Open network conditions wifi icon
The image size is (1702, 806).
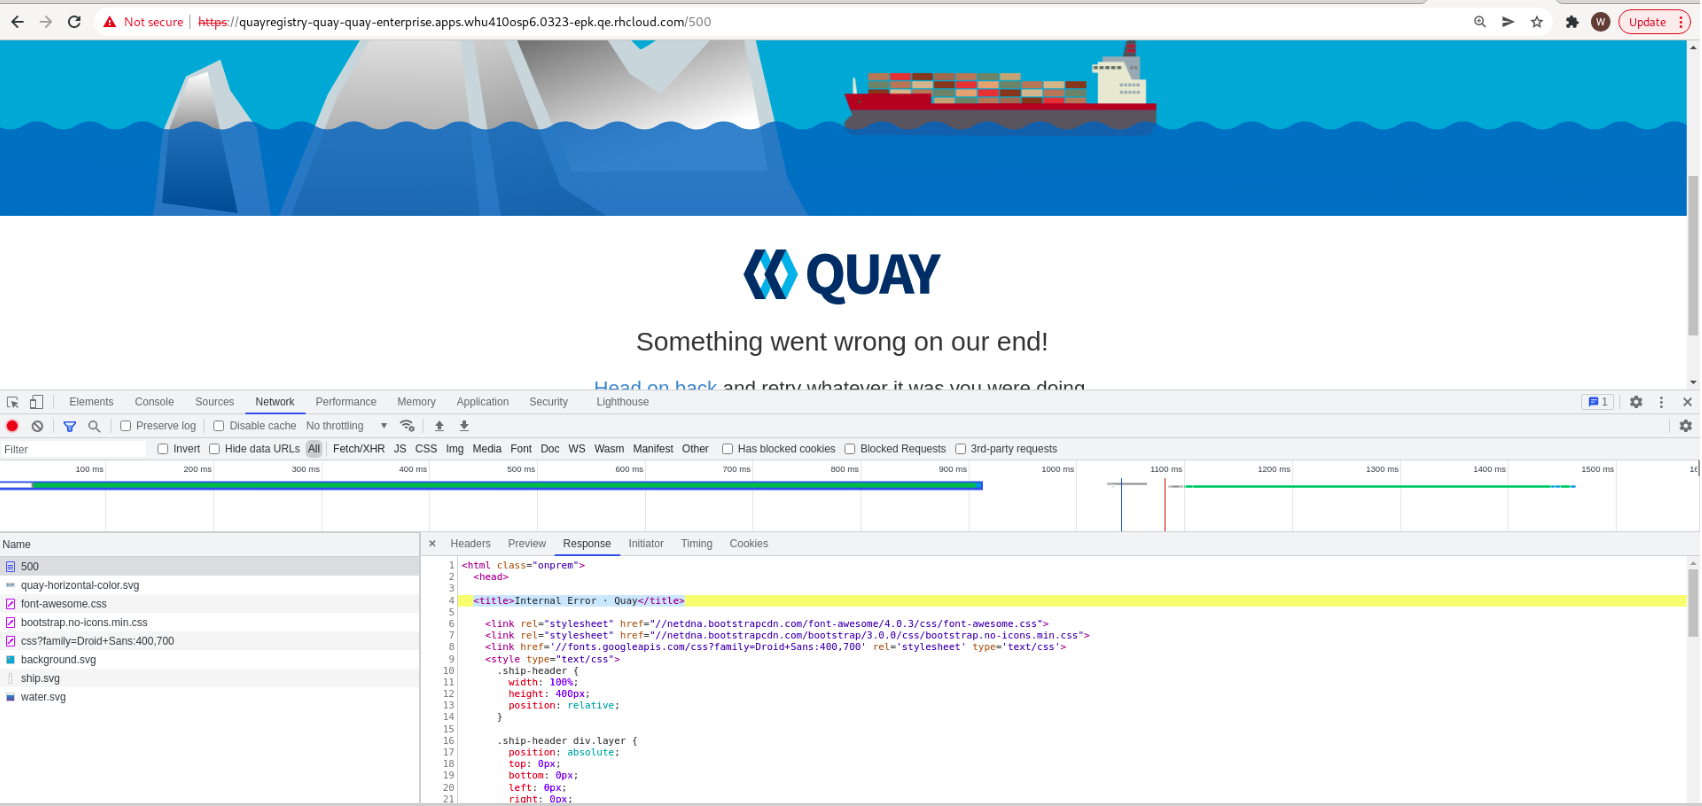[x=407, y=426]
